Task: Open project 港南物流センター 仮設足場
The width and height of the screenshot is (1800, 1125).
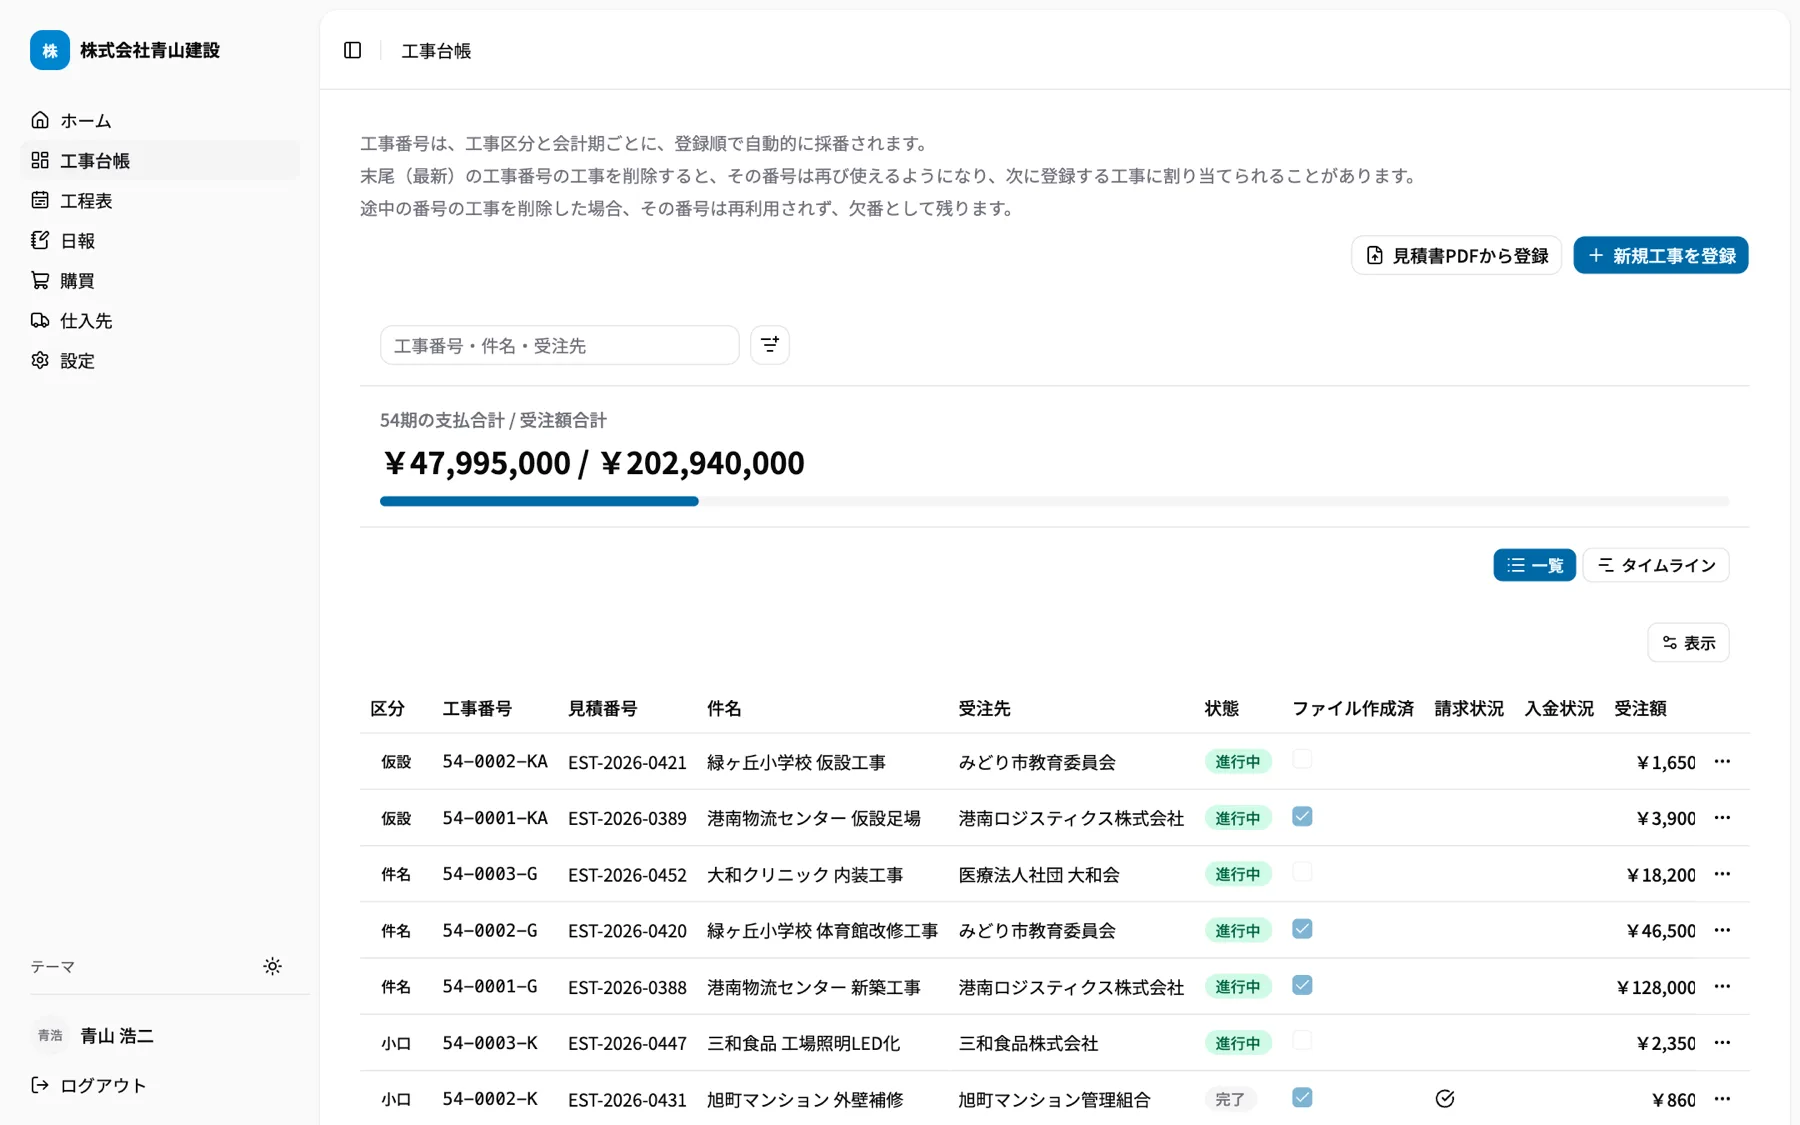Action: pos(813,818)
